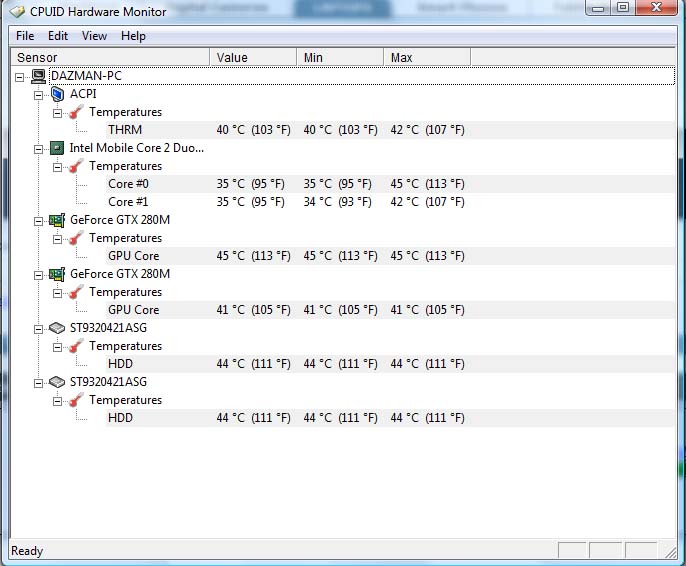The image size is (686, 566).
Task: Collapse the second ST9320421ASG drive node
Action: pyautogui.click(x=38, y=384)
